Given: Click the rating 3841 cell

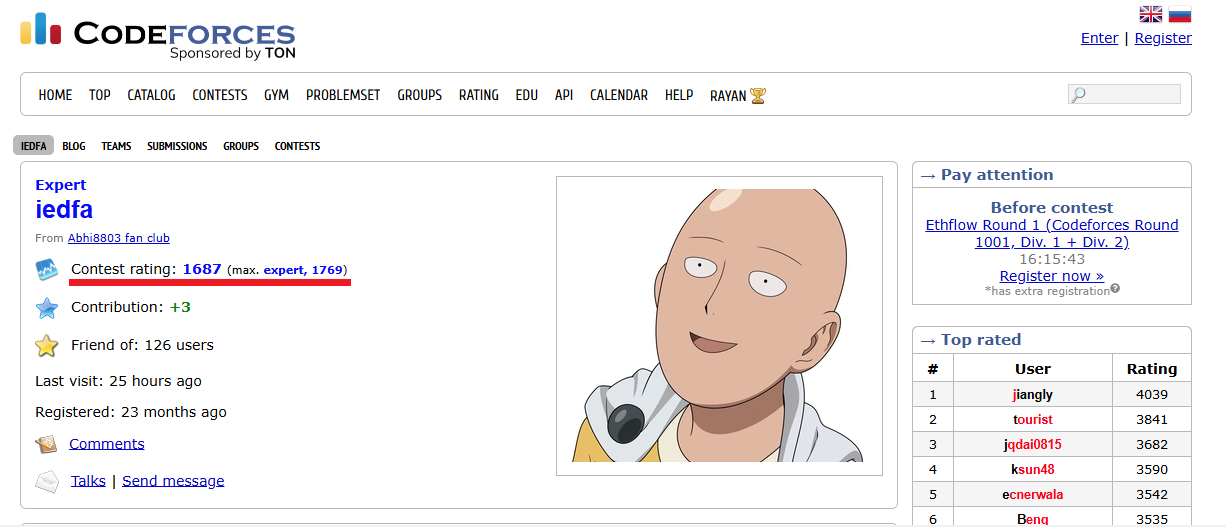Looking at the screenshot, I should [1152, 420].
